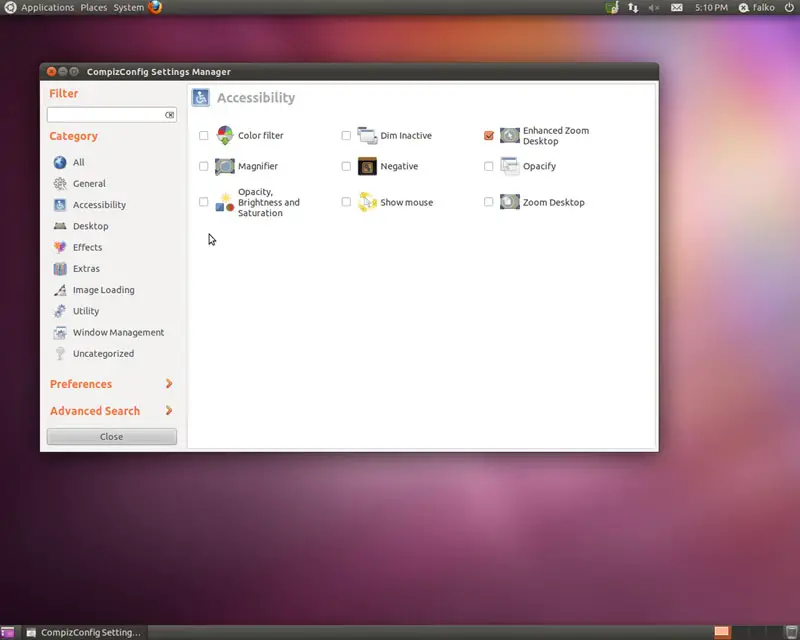Enable the Show mouse checkbox
Screen dimensions: 800x640
click(x=346, y=202)
